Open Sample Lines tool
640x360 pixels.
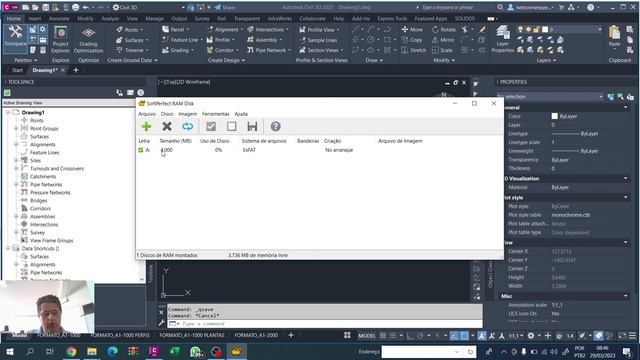318,40
